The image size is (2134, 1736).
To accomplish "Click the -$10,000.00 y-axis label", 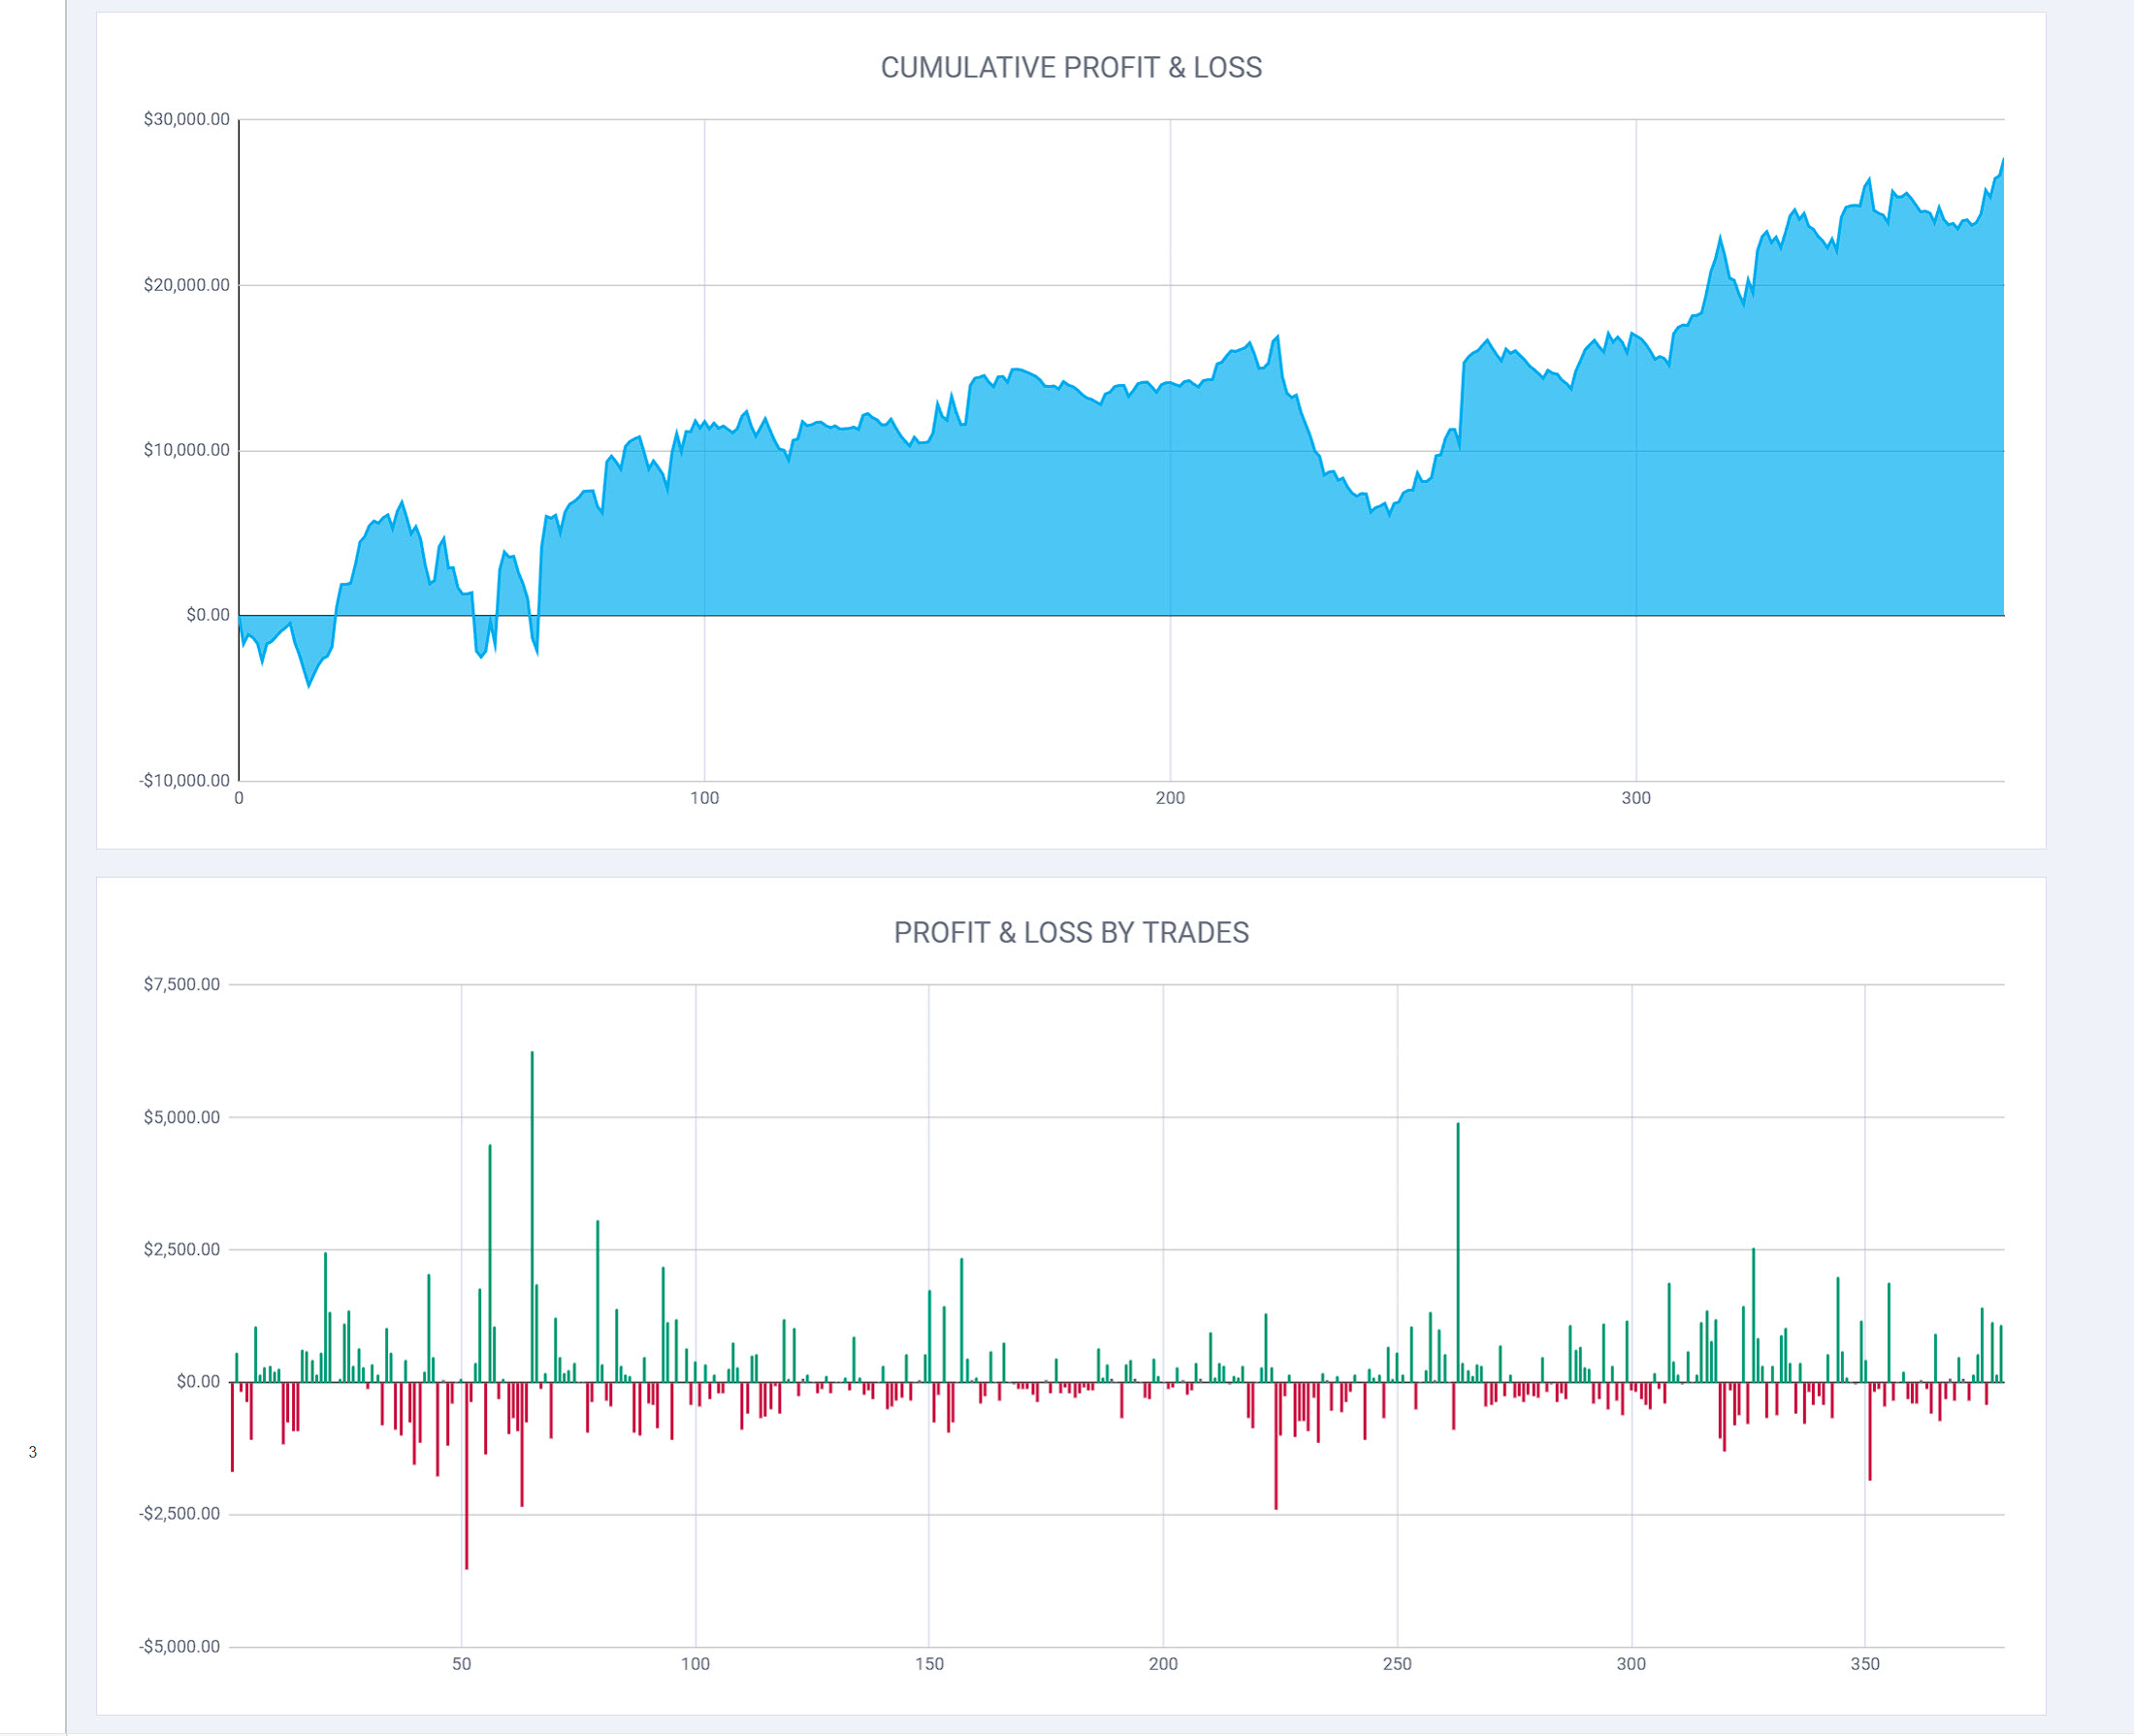I will 184,780.
